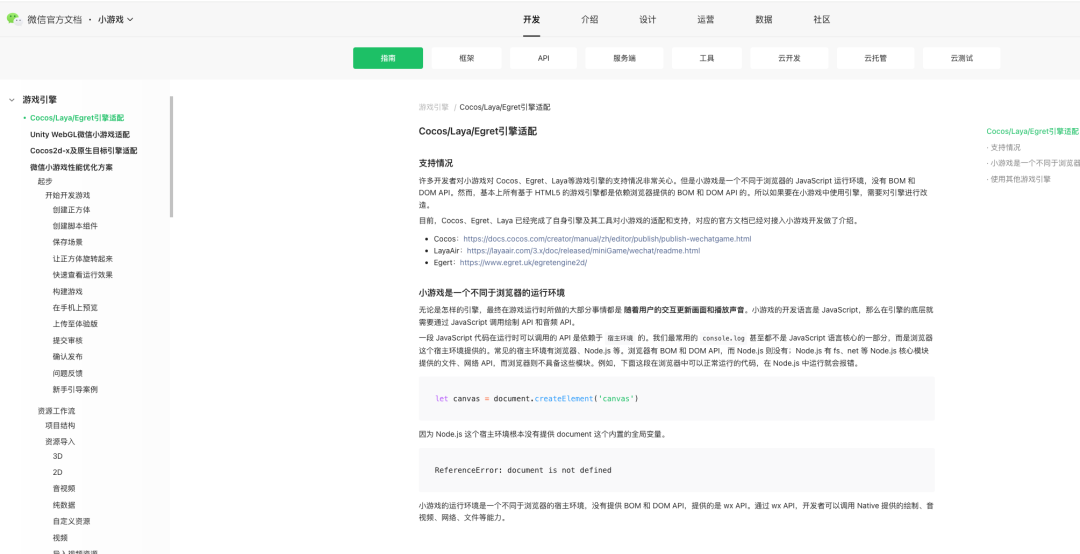Image resolution: width=1080 pixels, height=554 pixels.
Task: Open the 框架 section button
Action: [466, 58]
